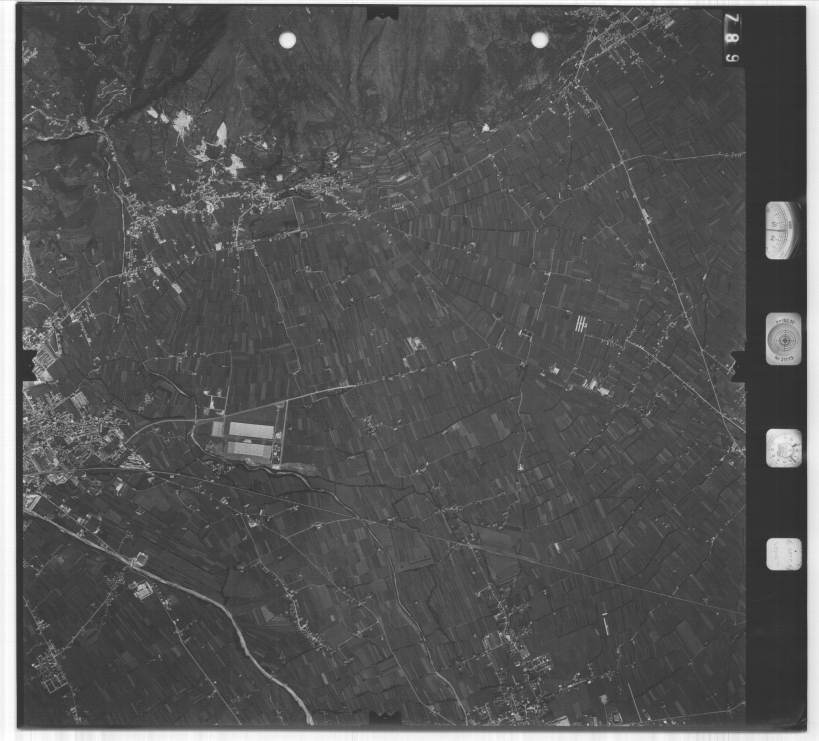Click the bottom-center fiducial notch
The height and width of the screenshot is (741, 819).
point(385,718)
